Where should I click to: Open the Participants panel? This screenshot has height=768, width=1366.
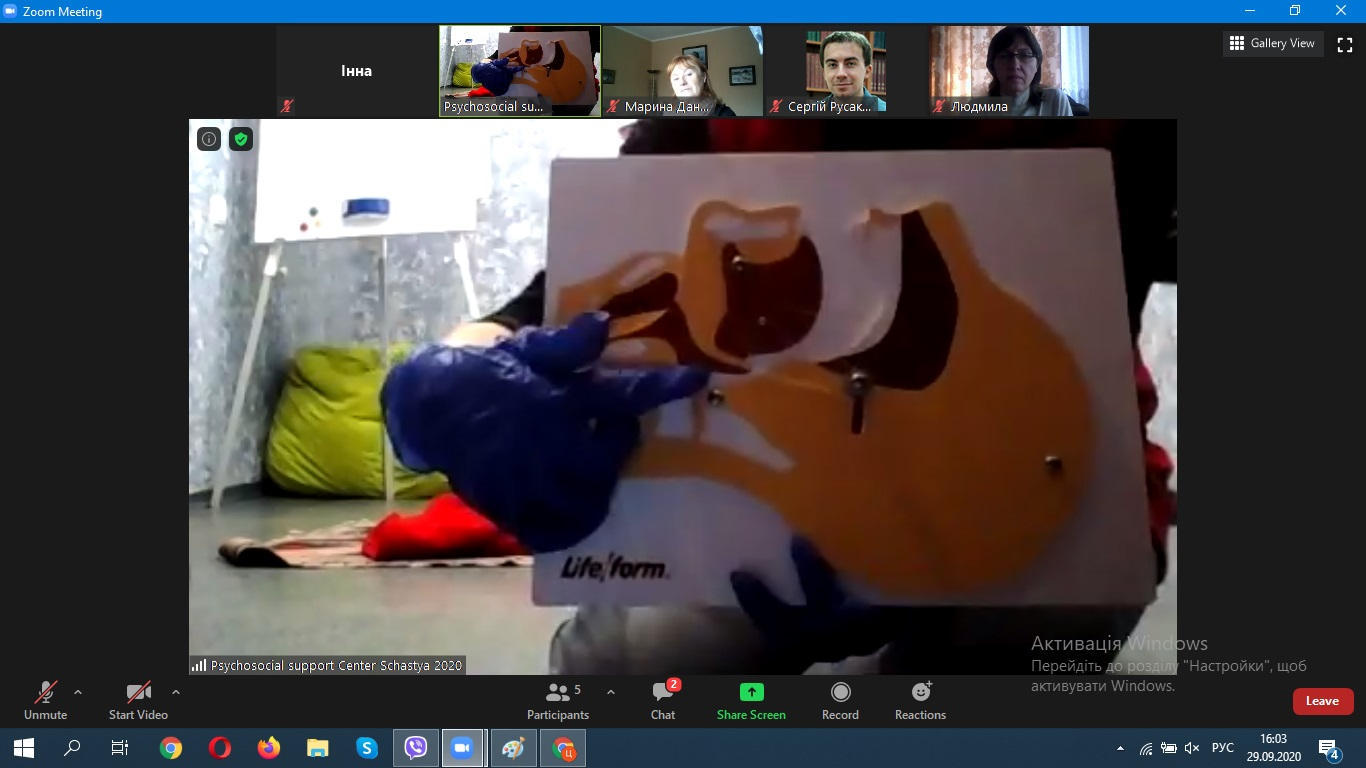(x=558, y=700)
